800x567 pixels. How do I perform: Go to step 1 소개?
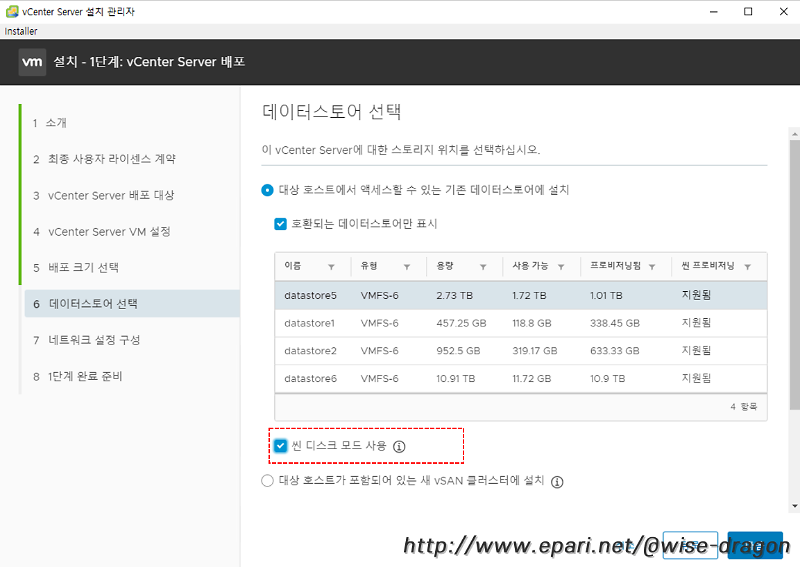pyautogui.click(x=50, y=123)
